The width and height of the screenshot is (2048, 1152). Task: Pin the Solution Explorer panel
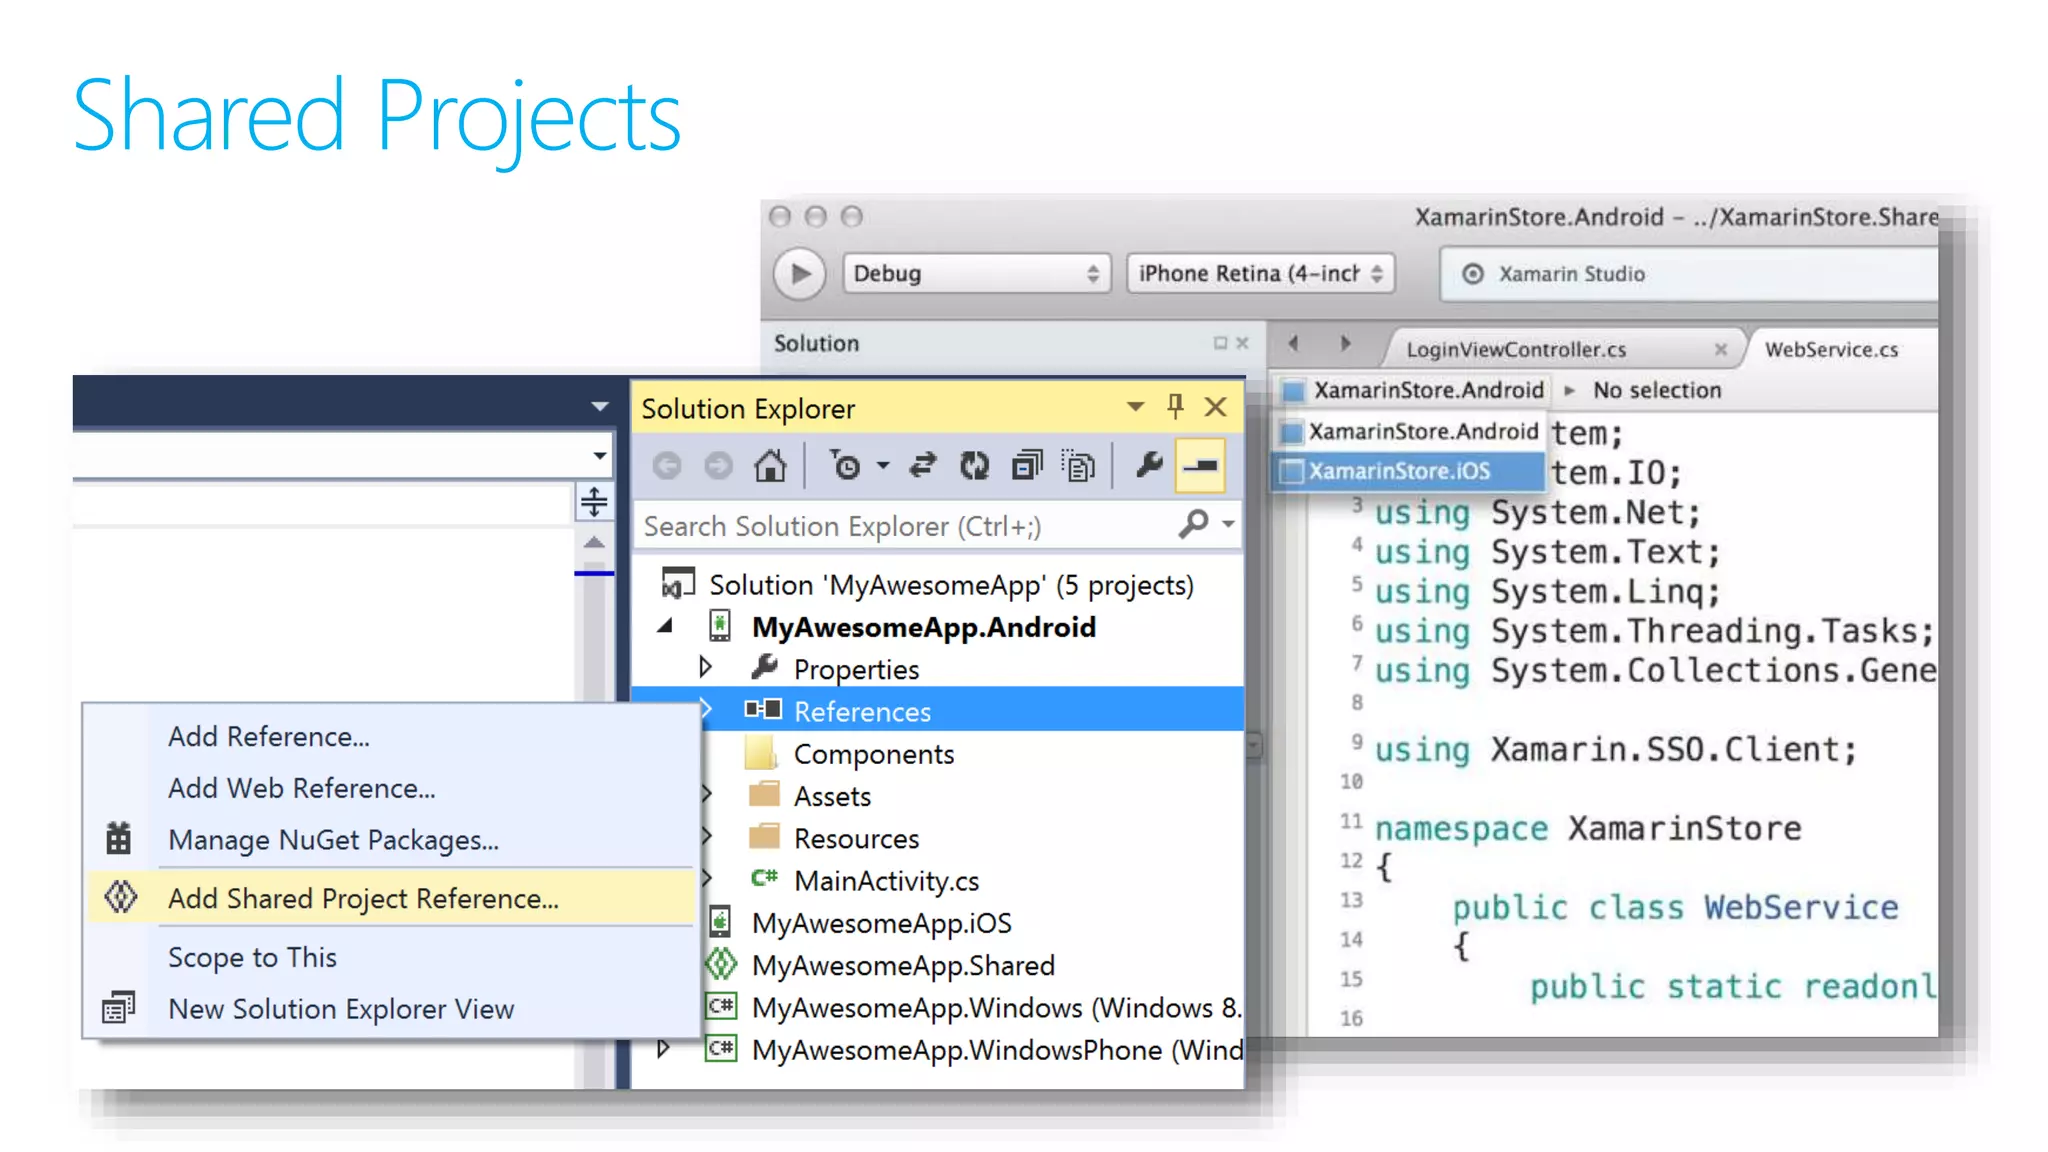(1175, 406)
